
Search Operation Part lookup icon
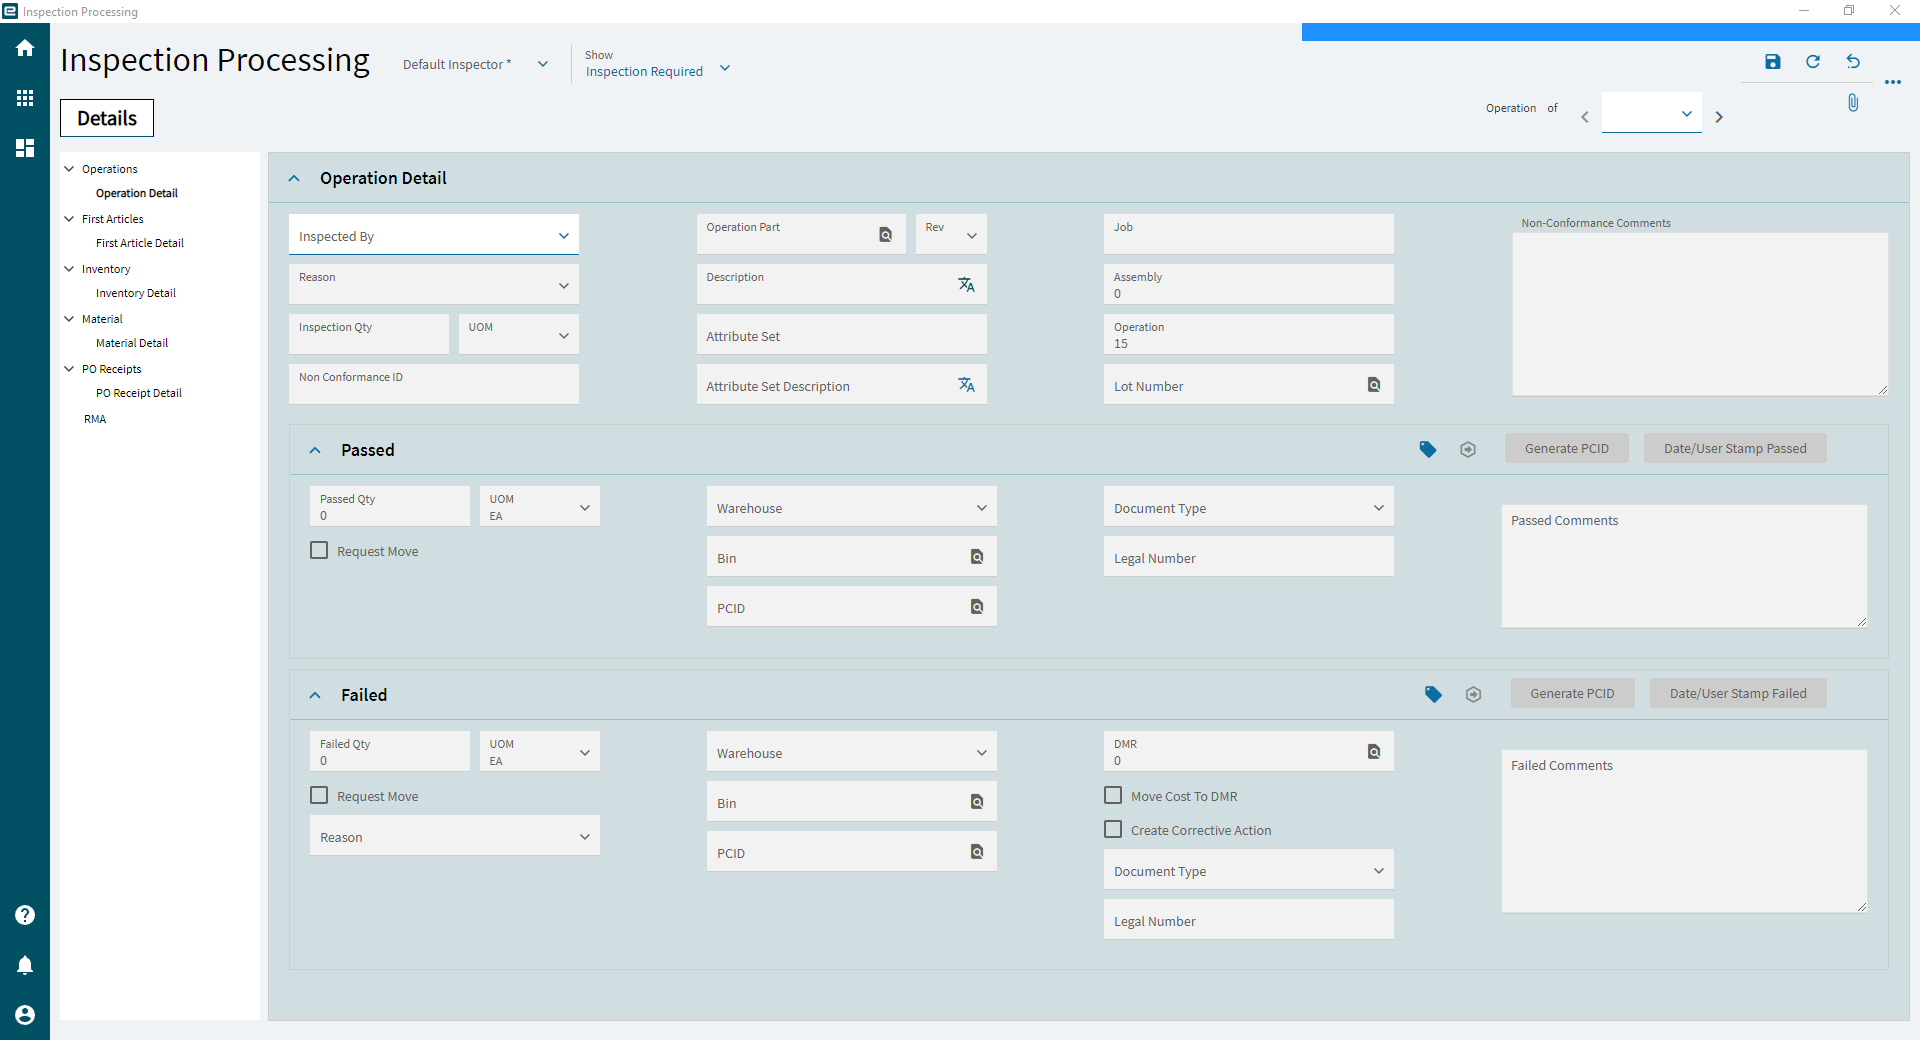885,235
